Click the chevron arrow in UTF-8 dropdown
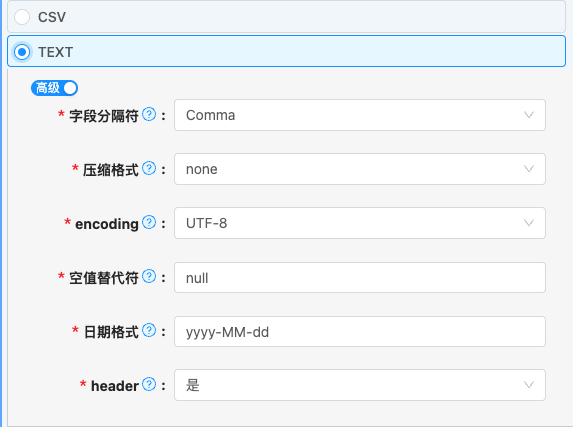Image resolution: width=573 pixels, height=427 pixels. (x=529, y=223)
